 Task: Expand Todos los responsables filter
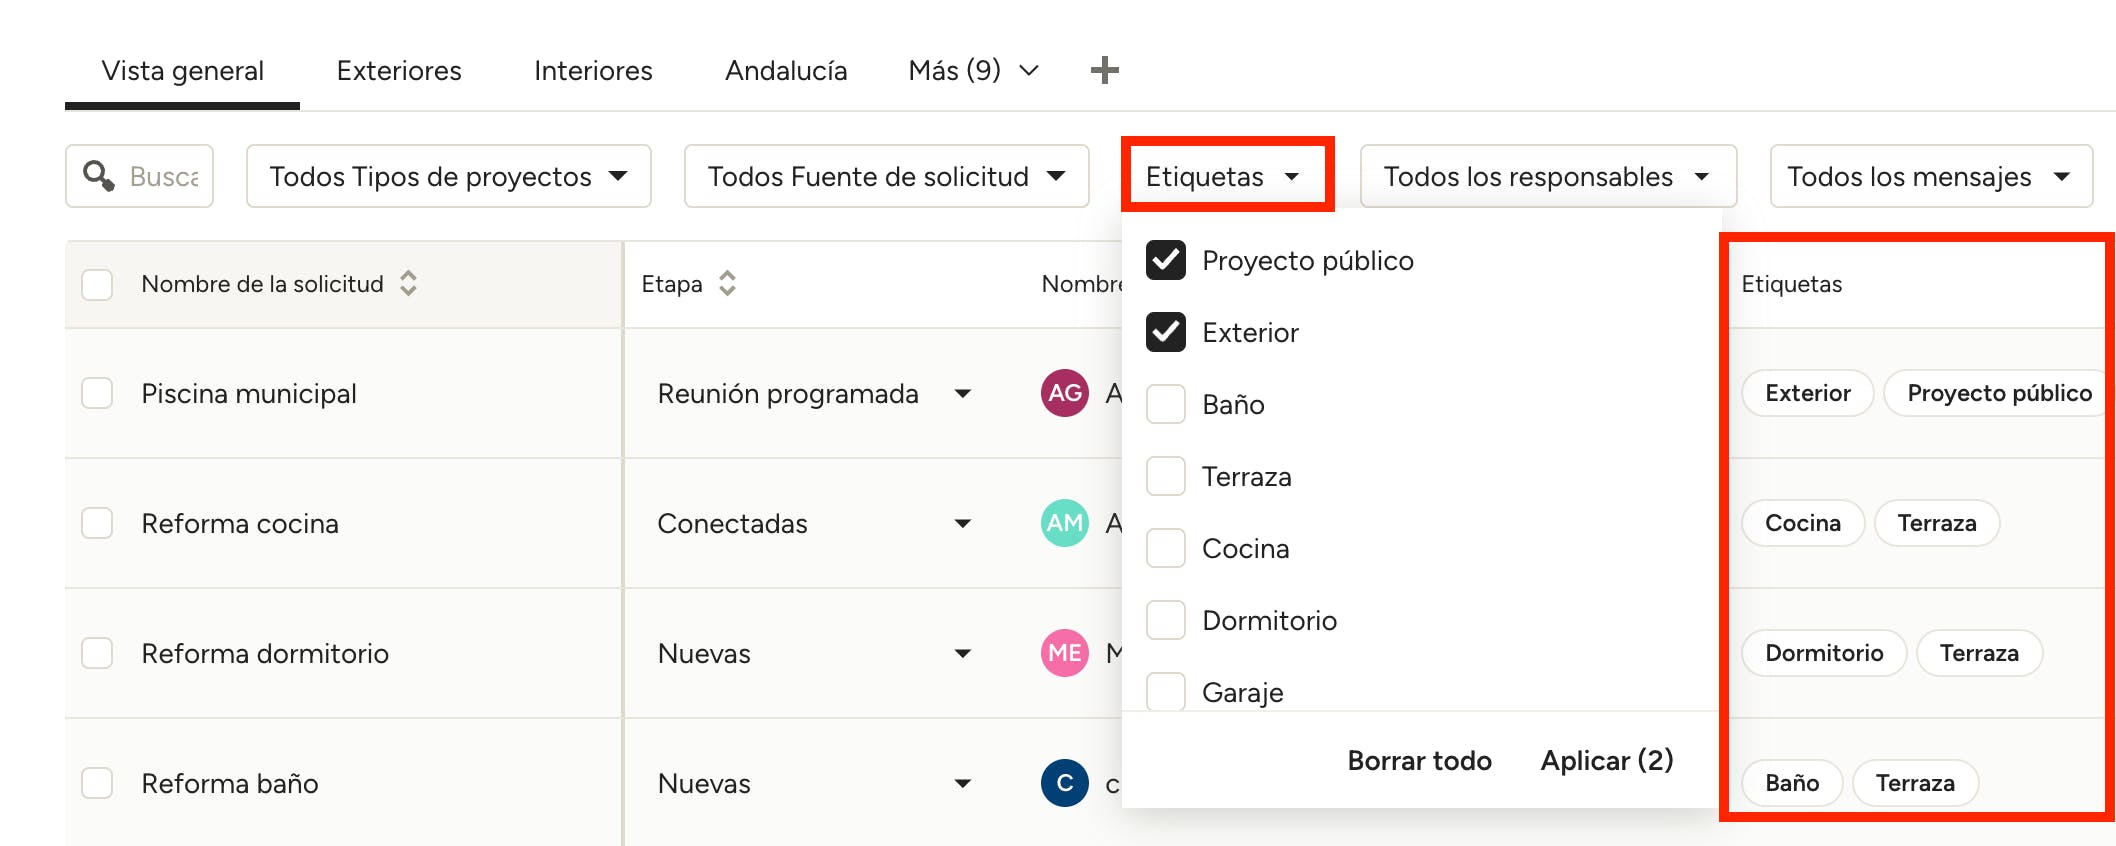(x=1547, y=177)
